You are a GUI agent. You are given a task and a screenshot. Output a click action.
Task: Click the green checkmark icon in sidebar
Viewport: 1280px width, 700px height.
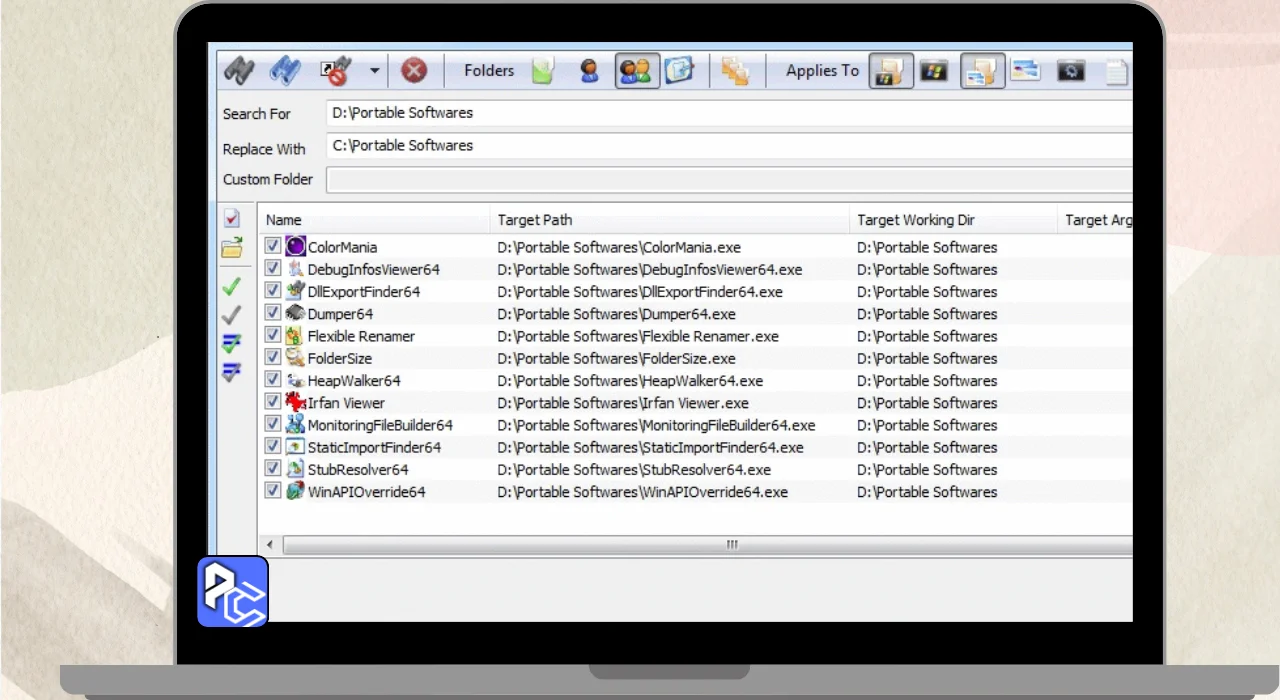(x=232, y=287)
